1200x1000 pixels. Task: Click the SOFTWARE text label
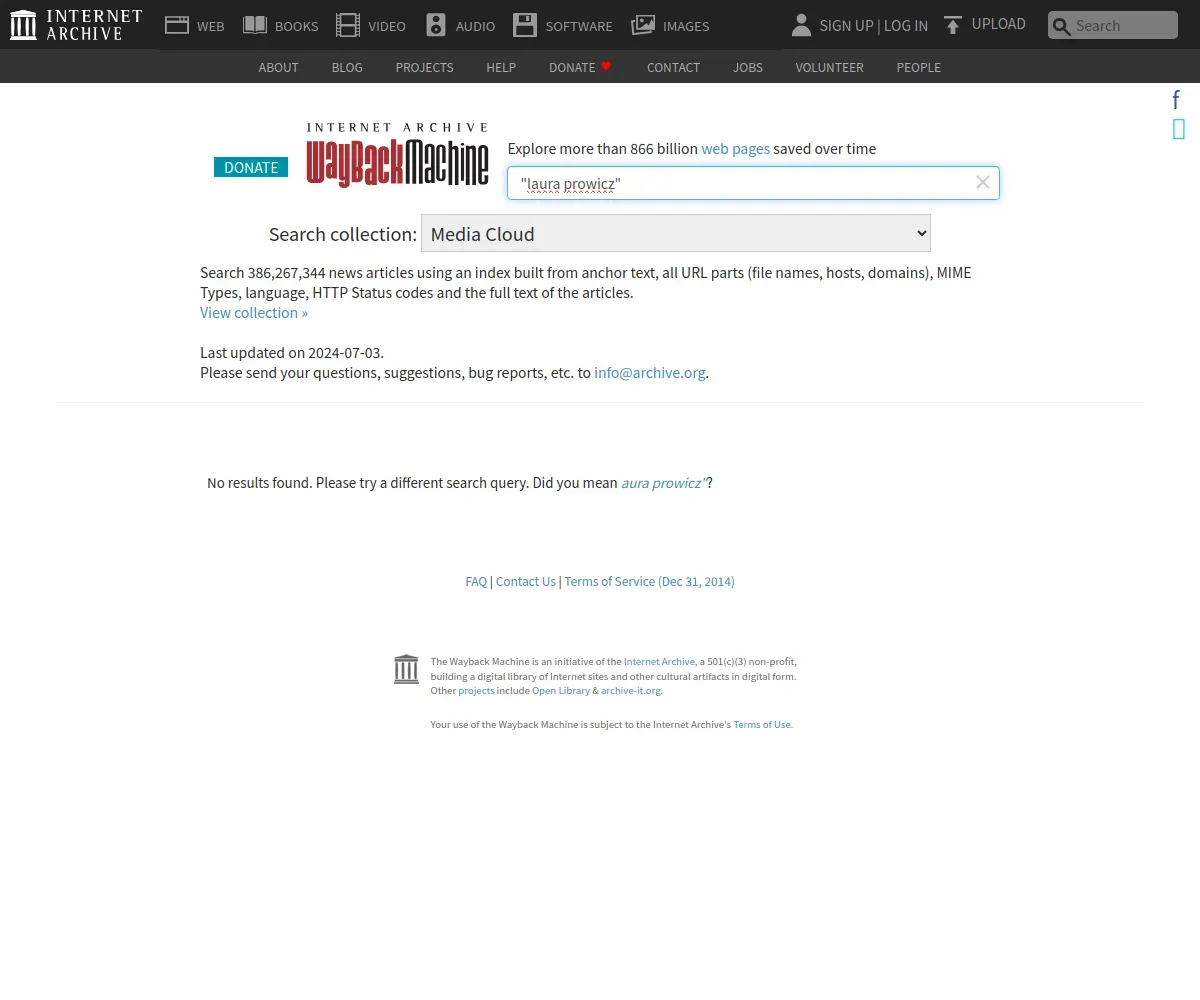579,26
